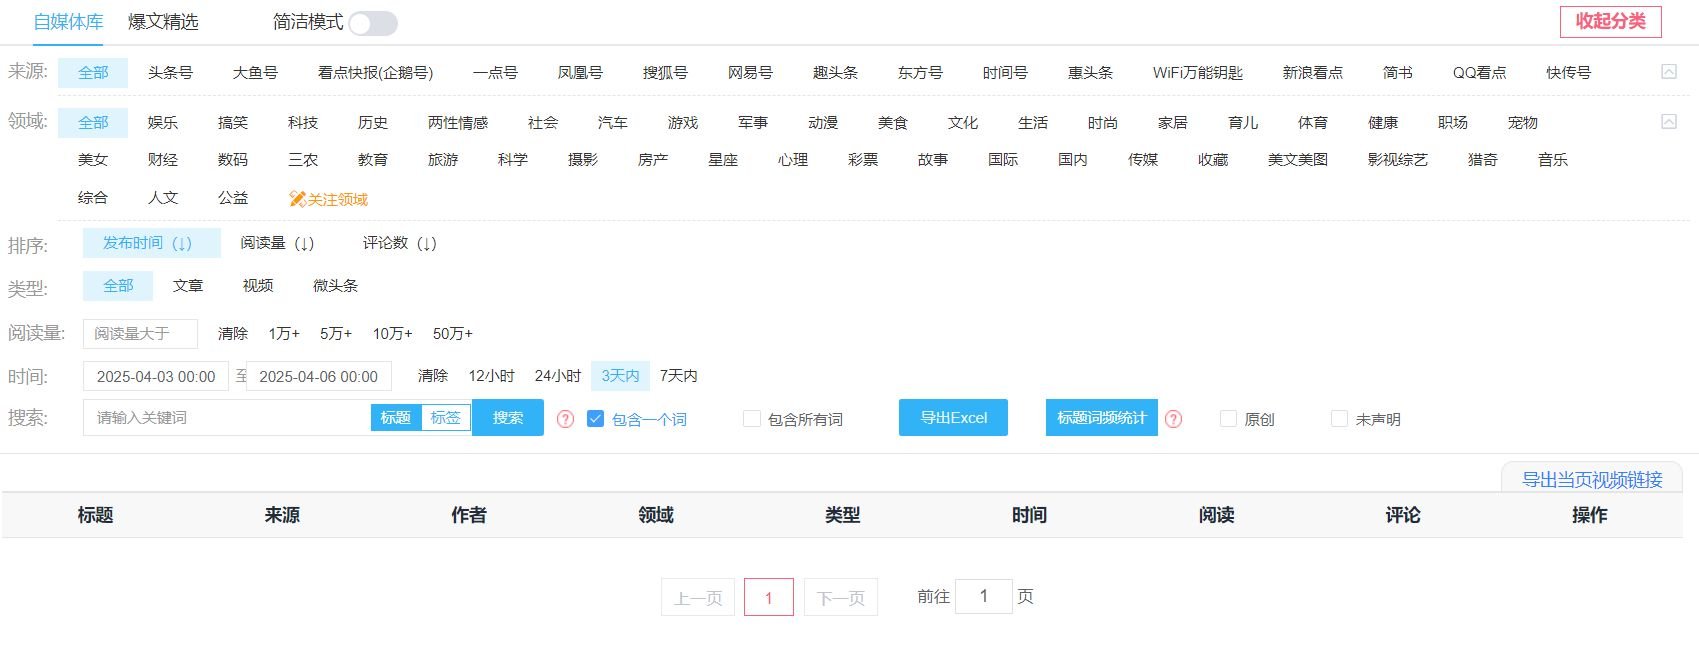Click the help icon next to search button
Viewport: 1699px width, 660px height.
(x=565, y=419)
